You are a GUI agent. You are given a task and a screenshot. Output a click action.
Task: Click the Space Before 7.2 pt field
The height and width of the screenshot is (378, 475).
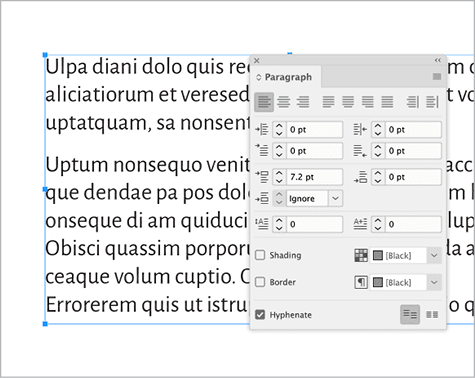click(314, 177)
